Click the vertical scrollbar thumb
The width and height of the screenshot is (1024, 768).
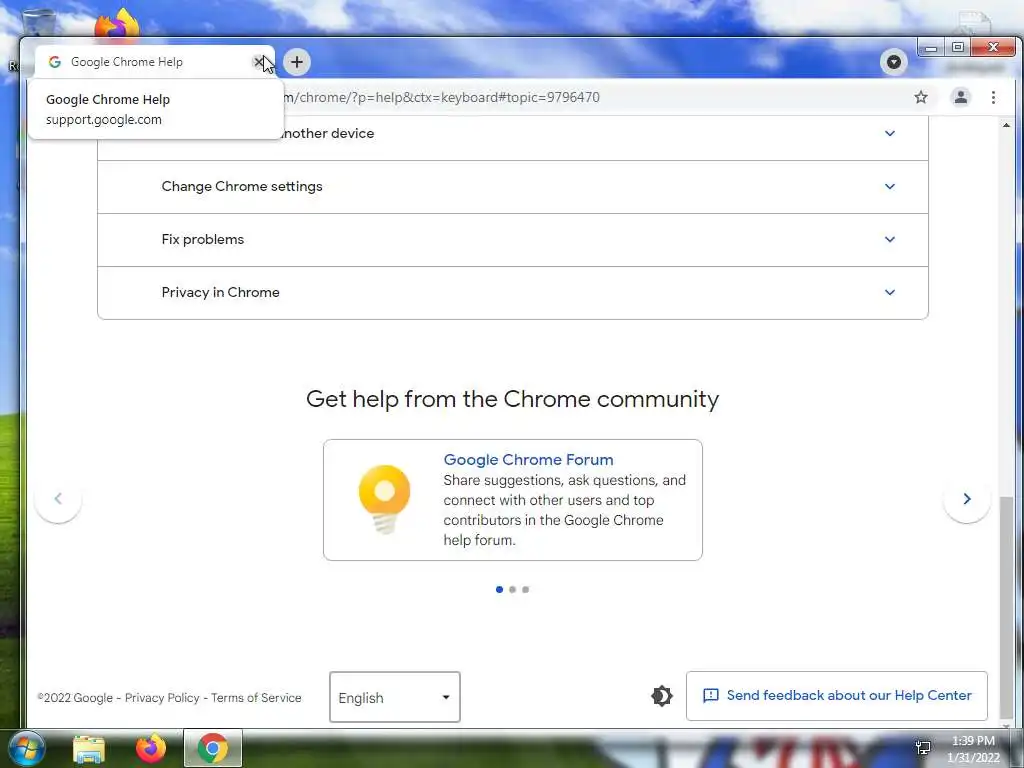[1006, 607]
